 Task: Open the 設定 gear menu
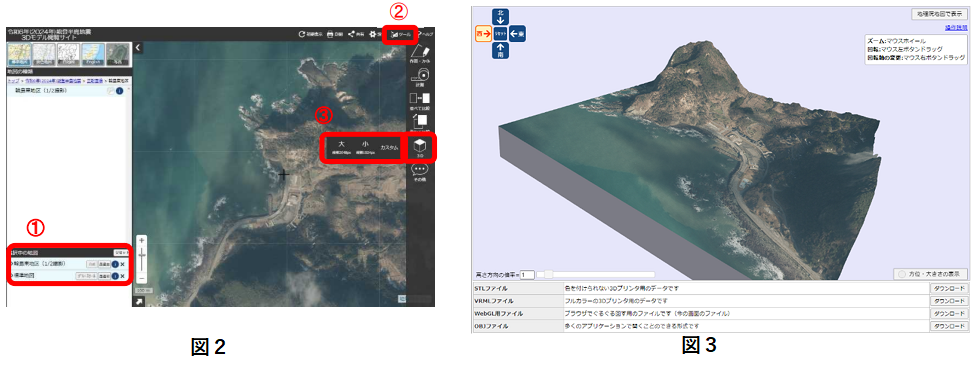[x=375, y=34]
